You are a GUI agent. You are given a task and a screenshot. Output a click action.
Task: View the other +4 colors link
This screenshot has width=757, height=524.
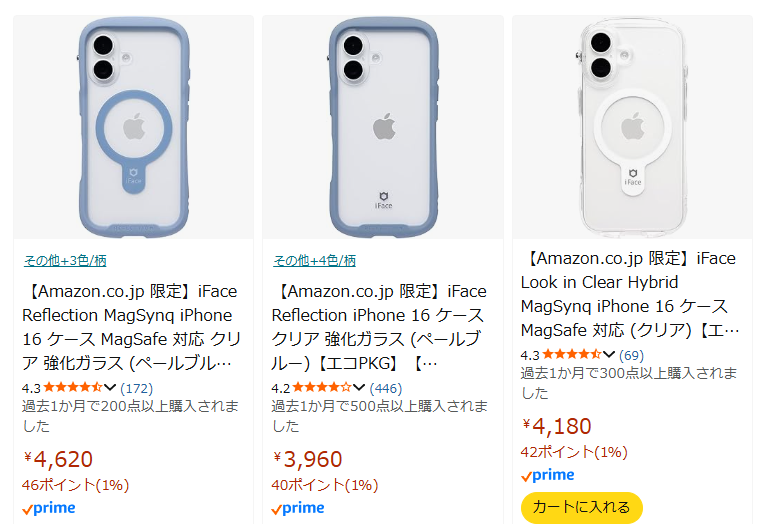click(314, 261)
